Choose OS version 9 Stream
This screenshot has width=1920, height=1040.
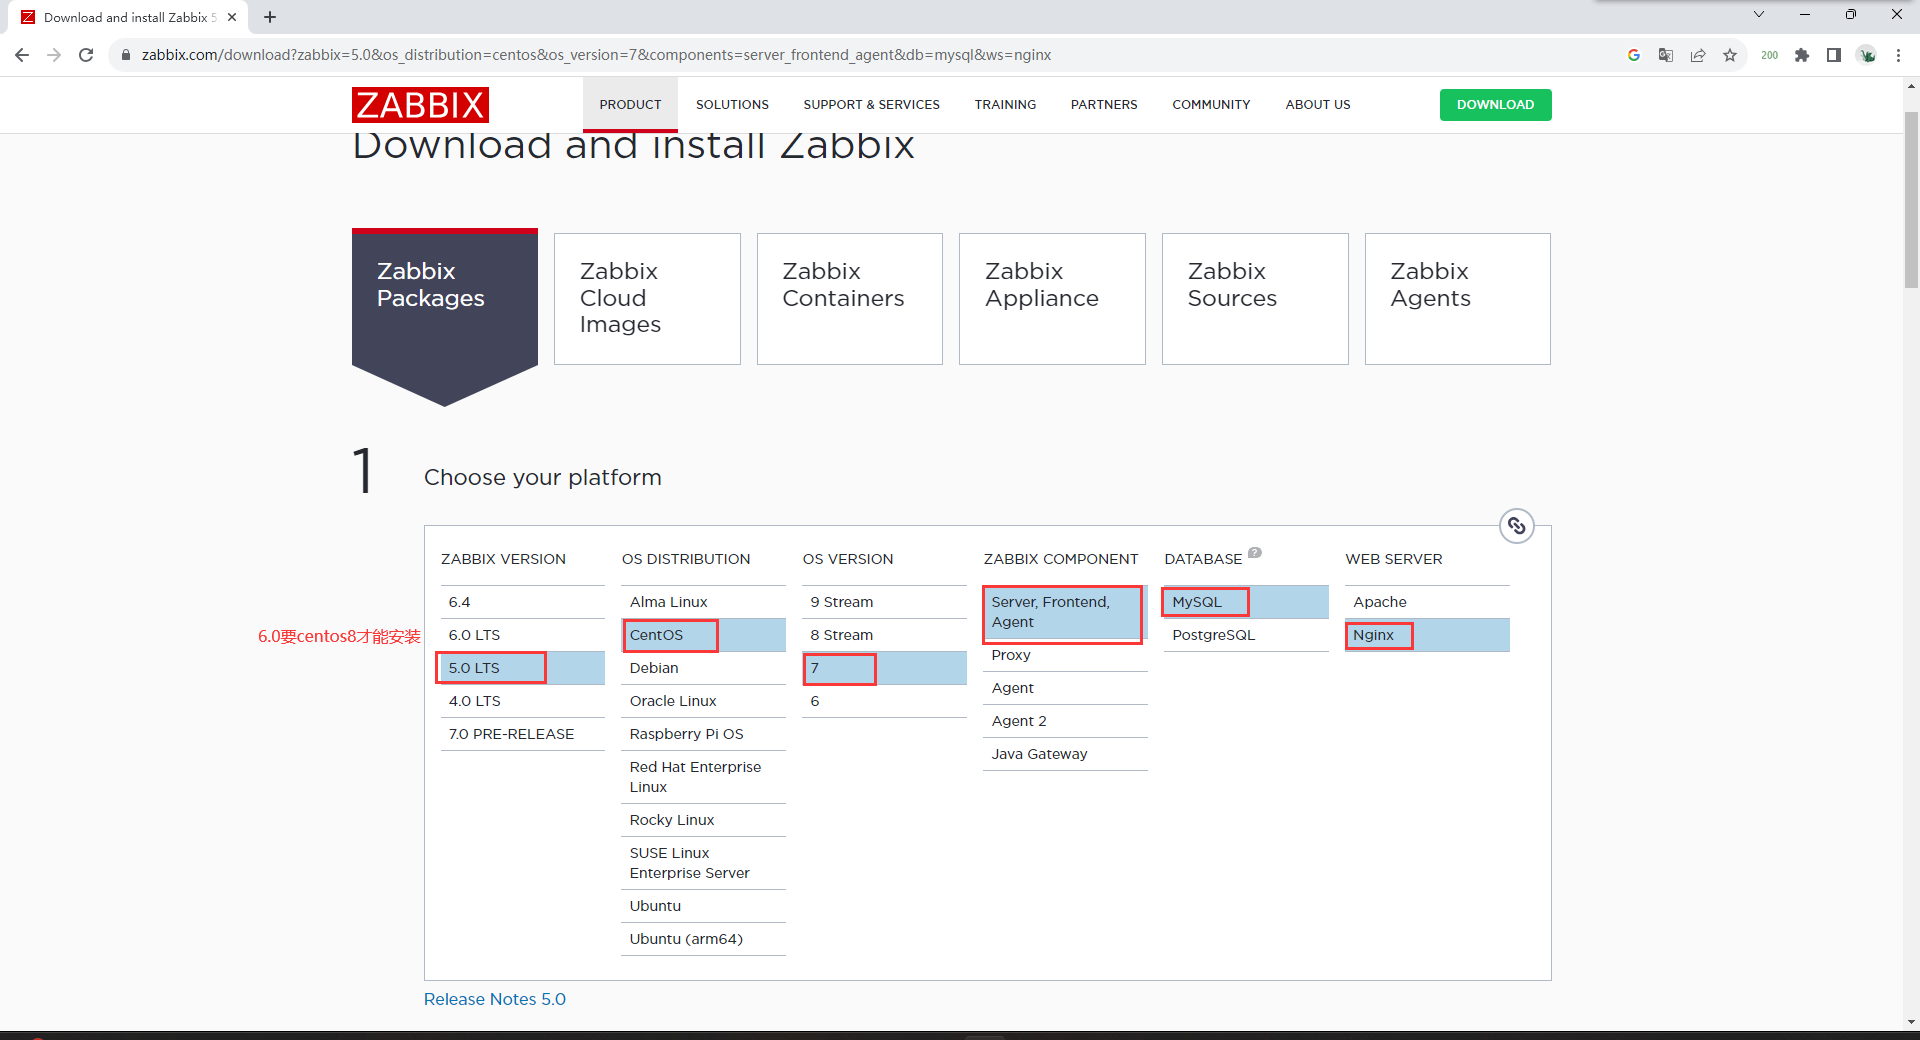(x=884, y=602)
